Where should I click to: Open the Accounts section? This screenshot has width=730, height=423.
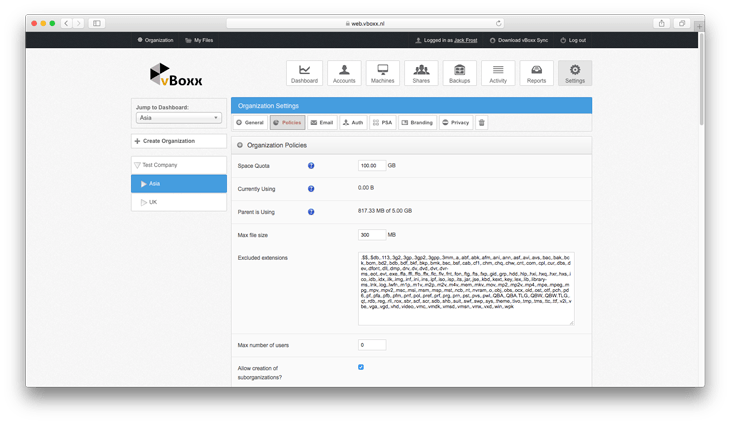343,73
